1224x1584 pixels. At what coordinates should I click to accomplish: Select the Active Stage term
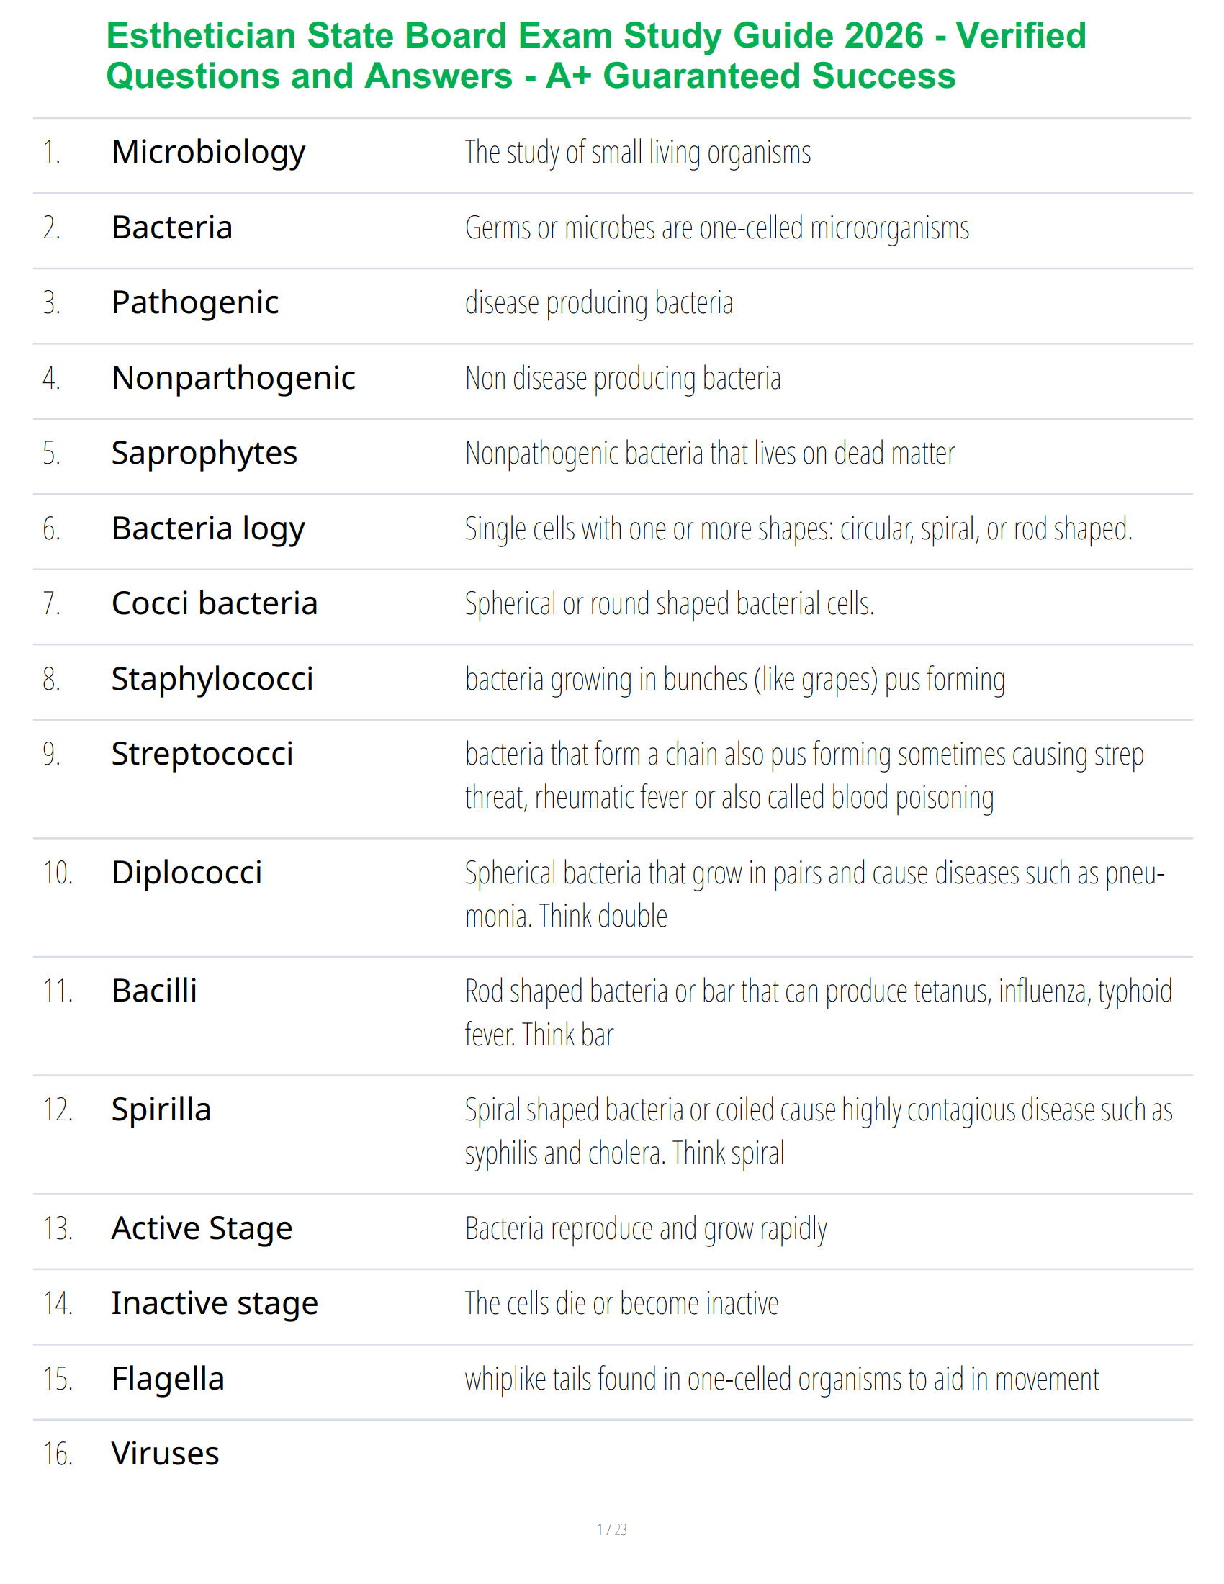tap(202, 1229)
